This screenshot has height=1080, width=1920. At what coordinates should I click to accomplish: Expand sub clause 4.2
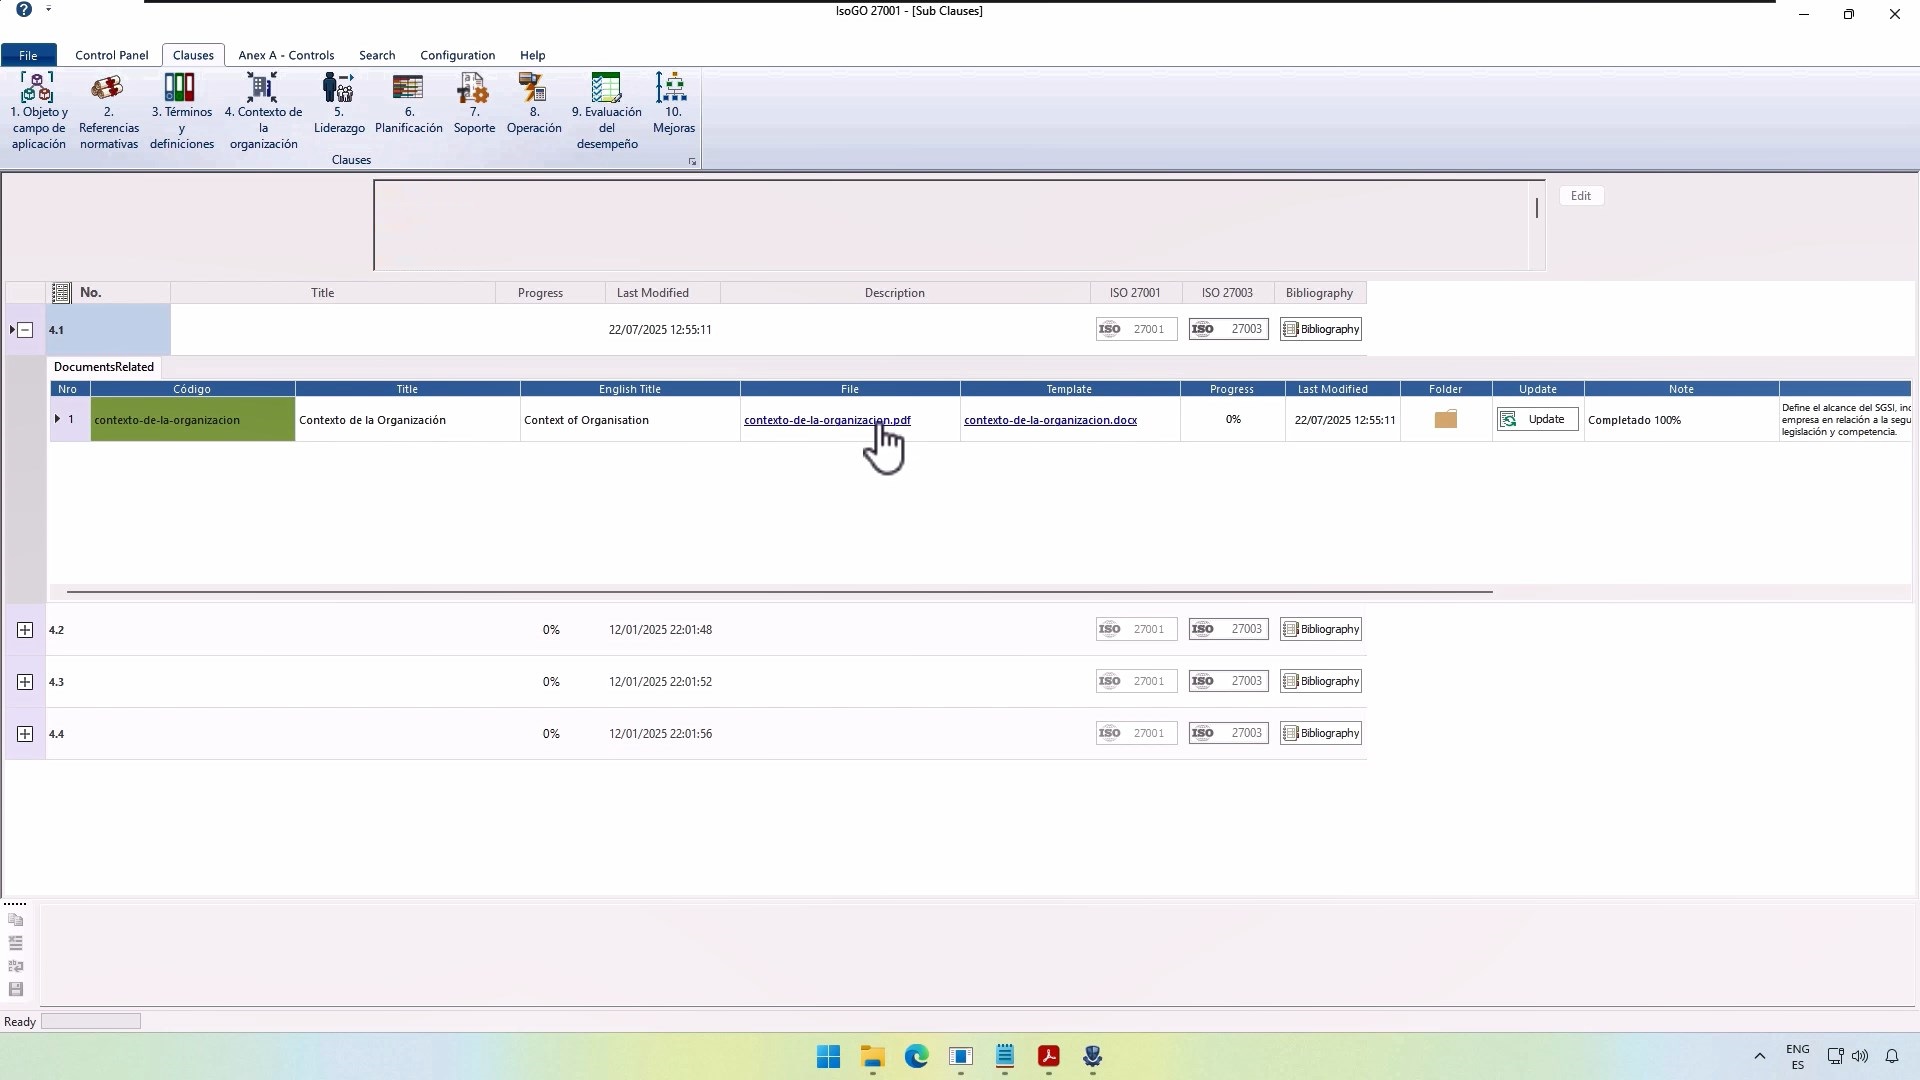tap(25, 630)
